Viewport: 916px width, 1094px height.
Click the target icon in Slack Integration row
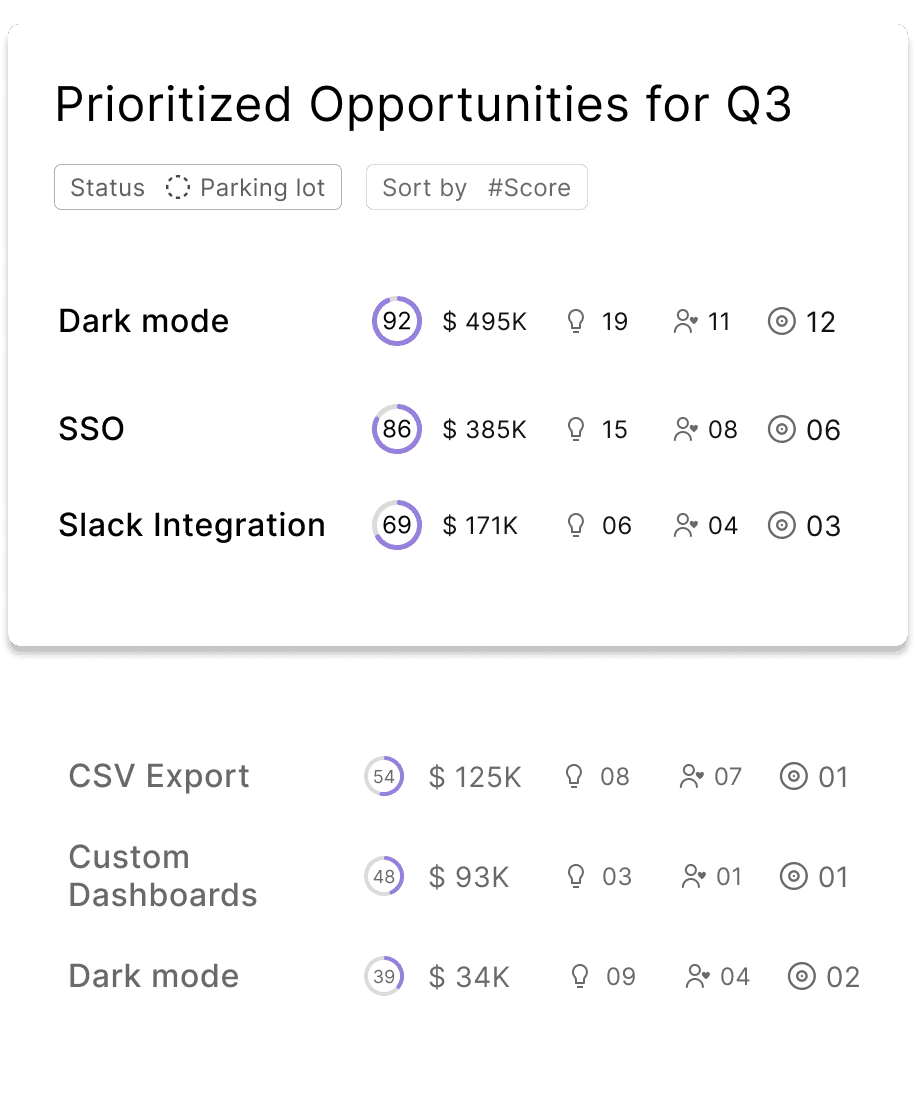click(781, 525)
